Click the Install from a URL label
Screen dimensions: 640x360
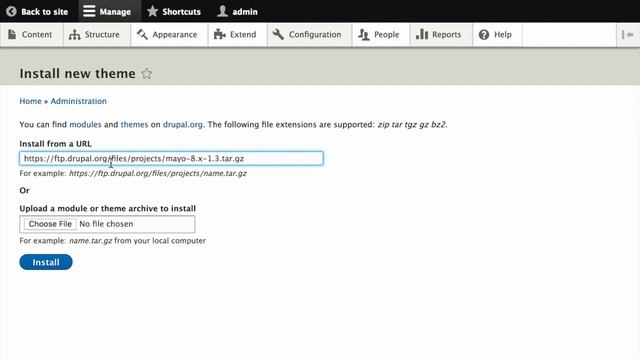(56, 144)
